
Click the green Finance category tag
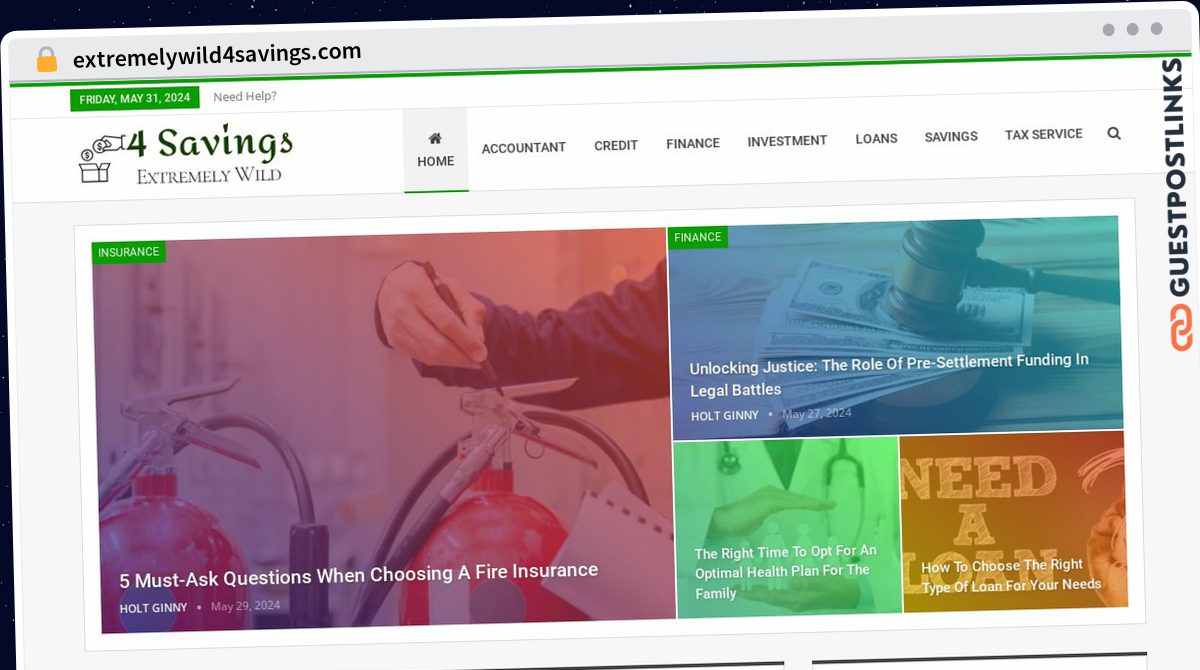(x=698, y=237)
